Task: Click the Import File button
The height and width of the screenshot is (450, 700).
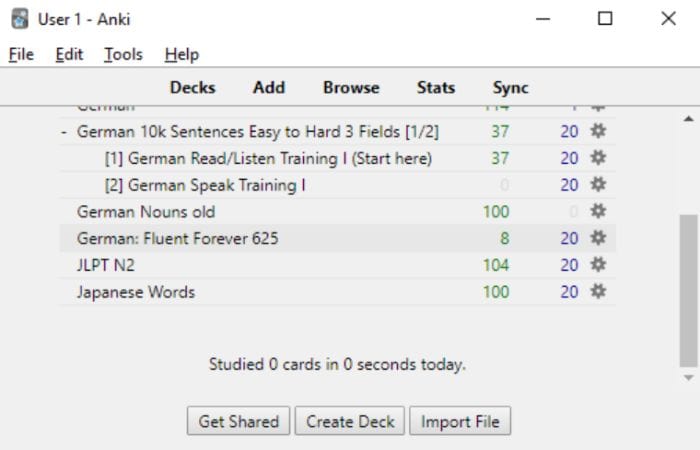Action: (460, 421)
